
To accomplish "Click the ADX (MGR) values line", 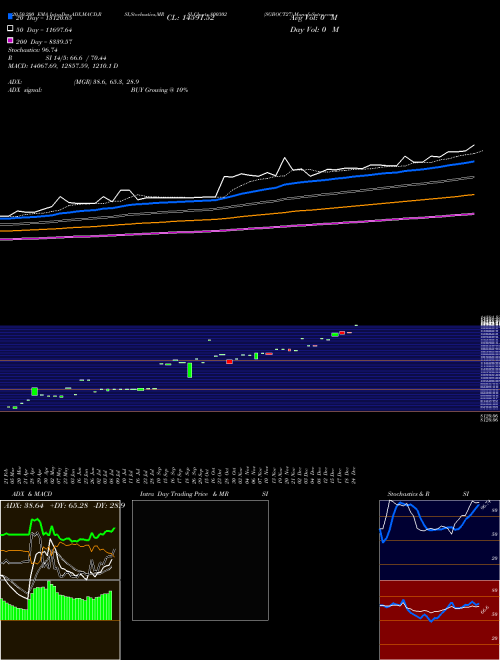I will point(74,82).
